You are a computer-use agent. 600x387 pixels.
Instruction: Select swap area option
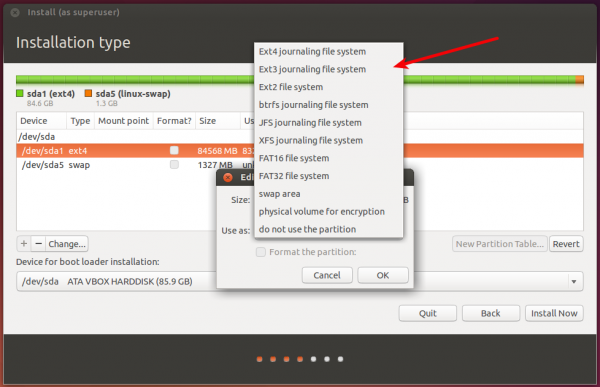point(328,194)
